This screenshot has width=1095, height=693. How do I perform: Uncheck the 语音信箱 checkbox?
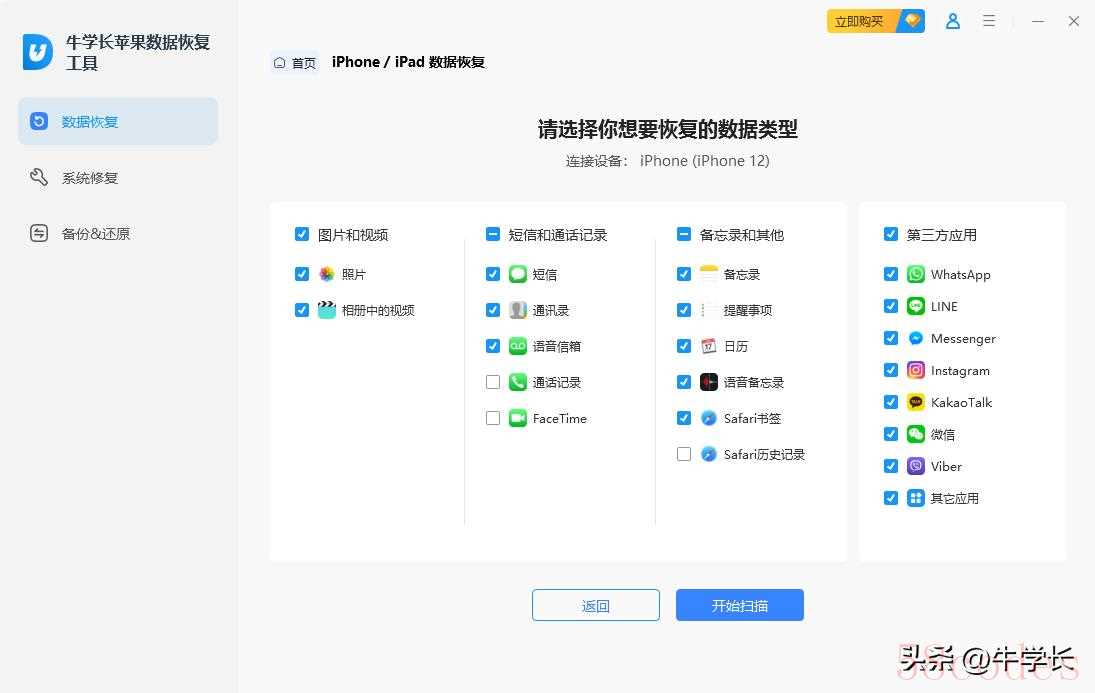[x=493, y=346]
